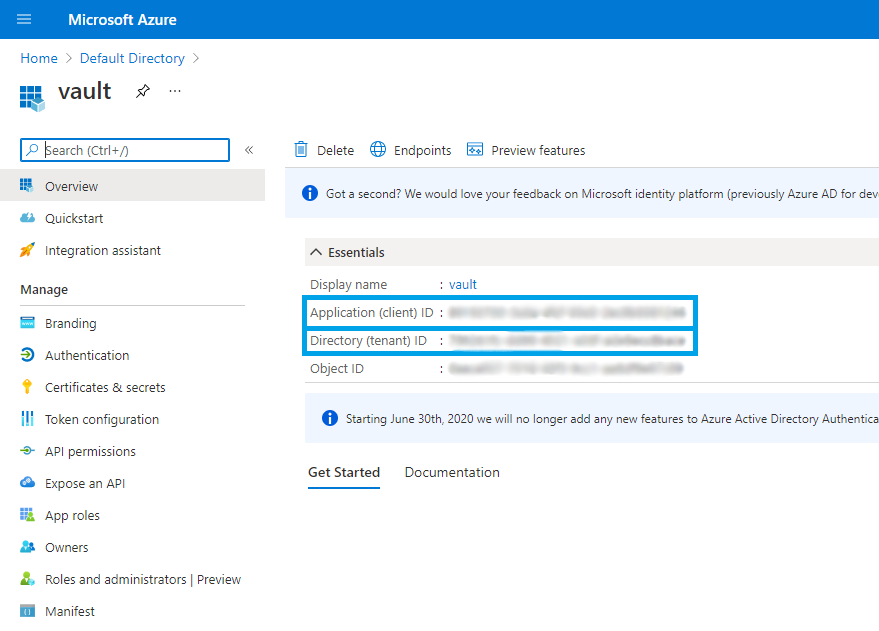Switch to the Documentation tab

click(x=452, y=472)
